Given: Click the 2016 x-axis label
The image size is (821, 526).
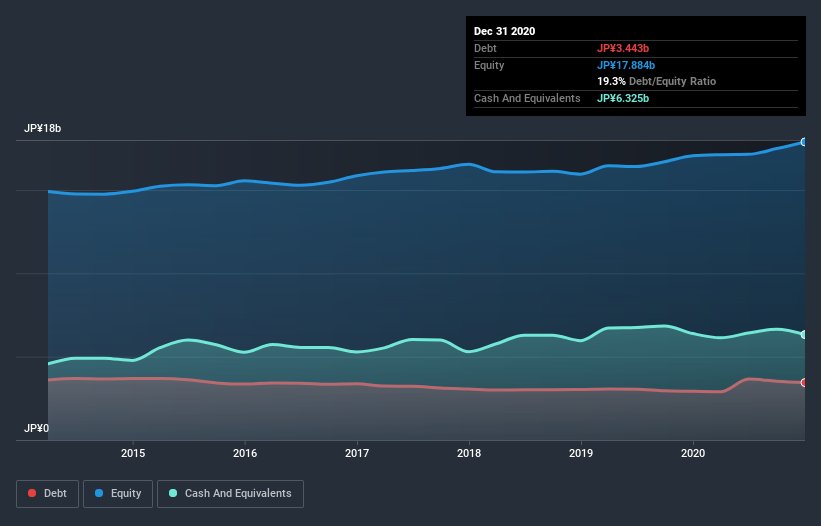Looking at the screenshot, I should [245, 453].
